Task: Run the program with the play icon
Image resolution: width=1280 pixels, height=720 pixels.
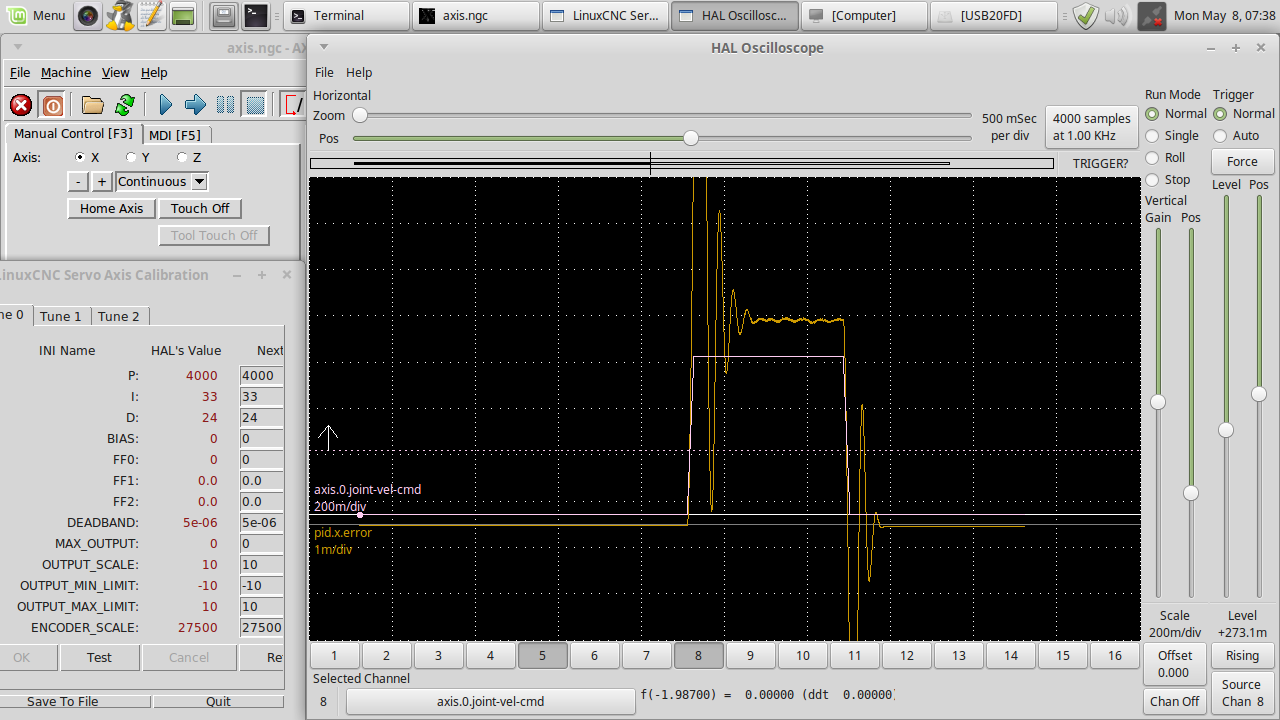Action: pyautogui.click(x=165, y=105)
